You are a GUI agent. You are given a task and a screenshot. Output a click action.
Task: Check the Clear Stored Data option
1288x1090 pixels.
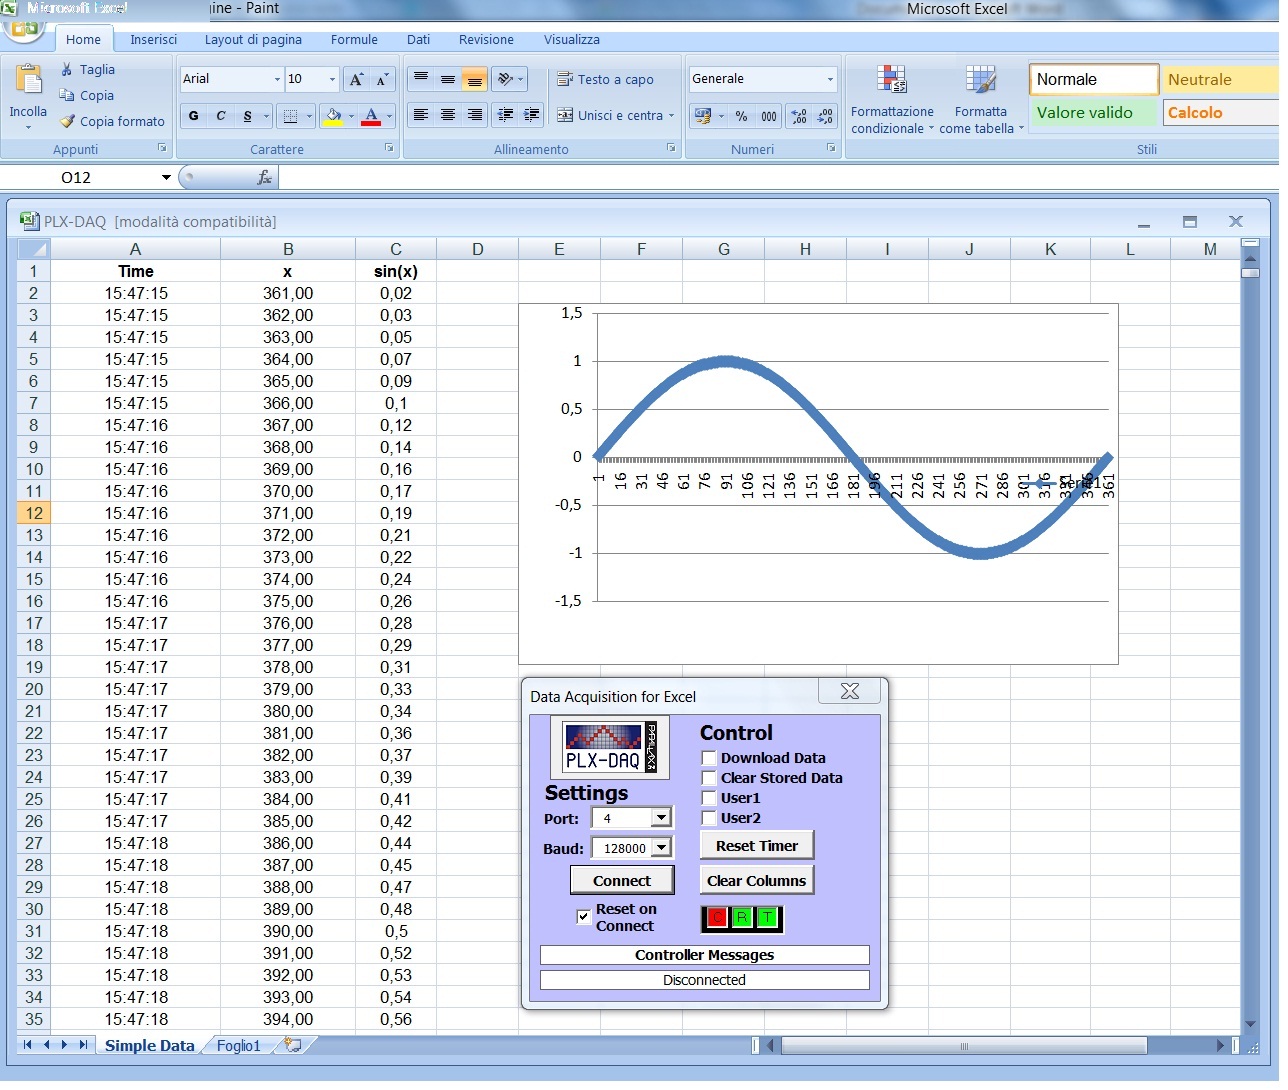[x=709, y=778]
